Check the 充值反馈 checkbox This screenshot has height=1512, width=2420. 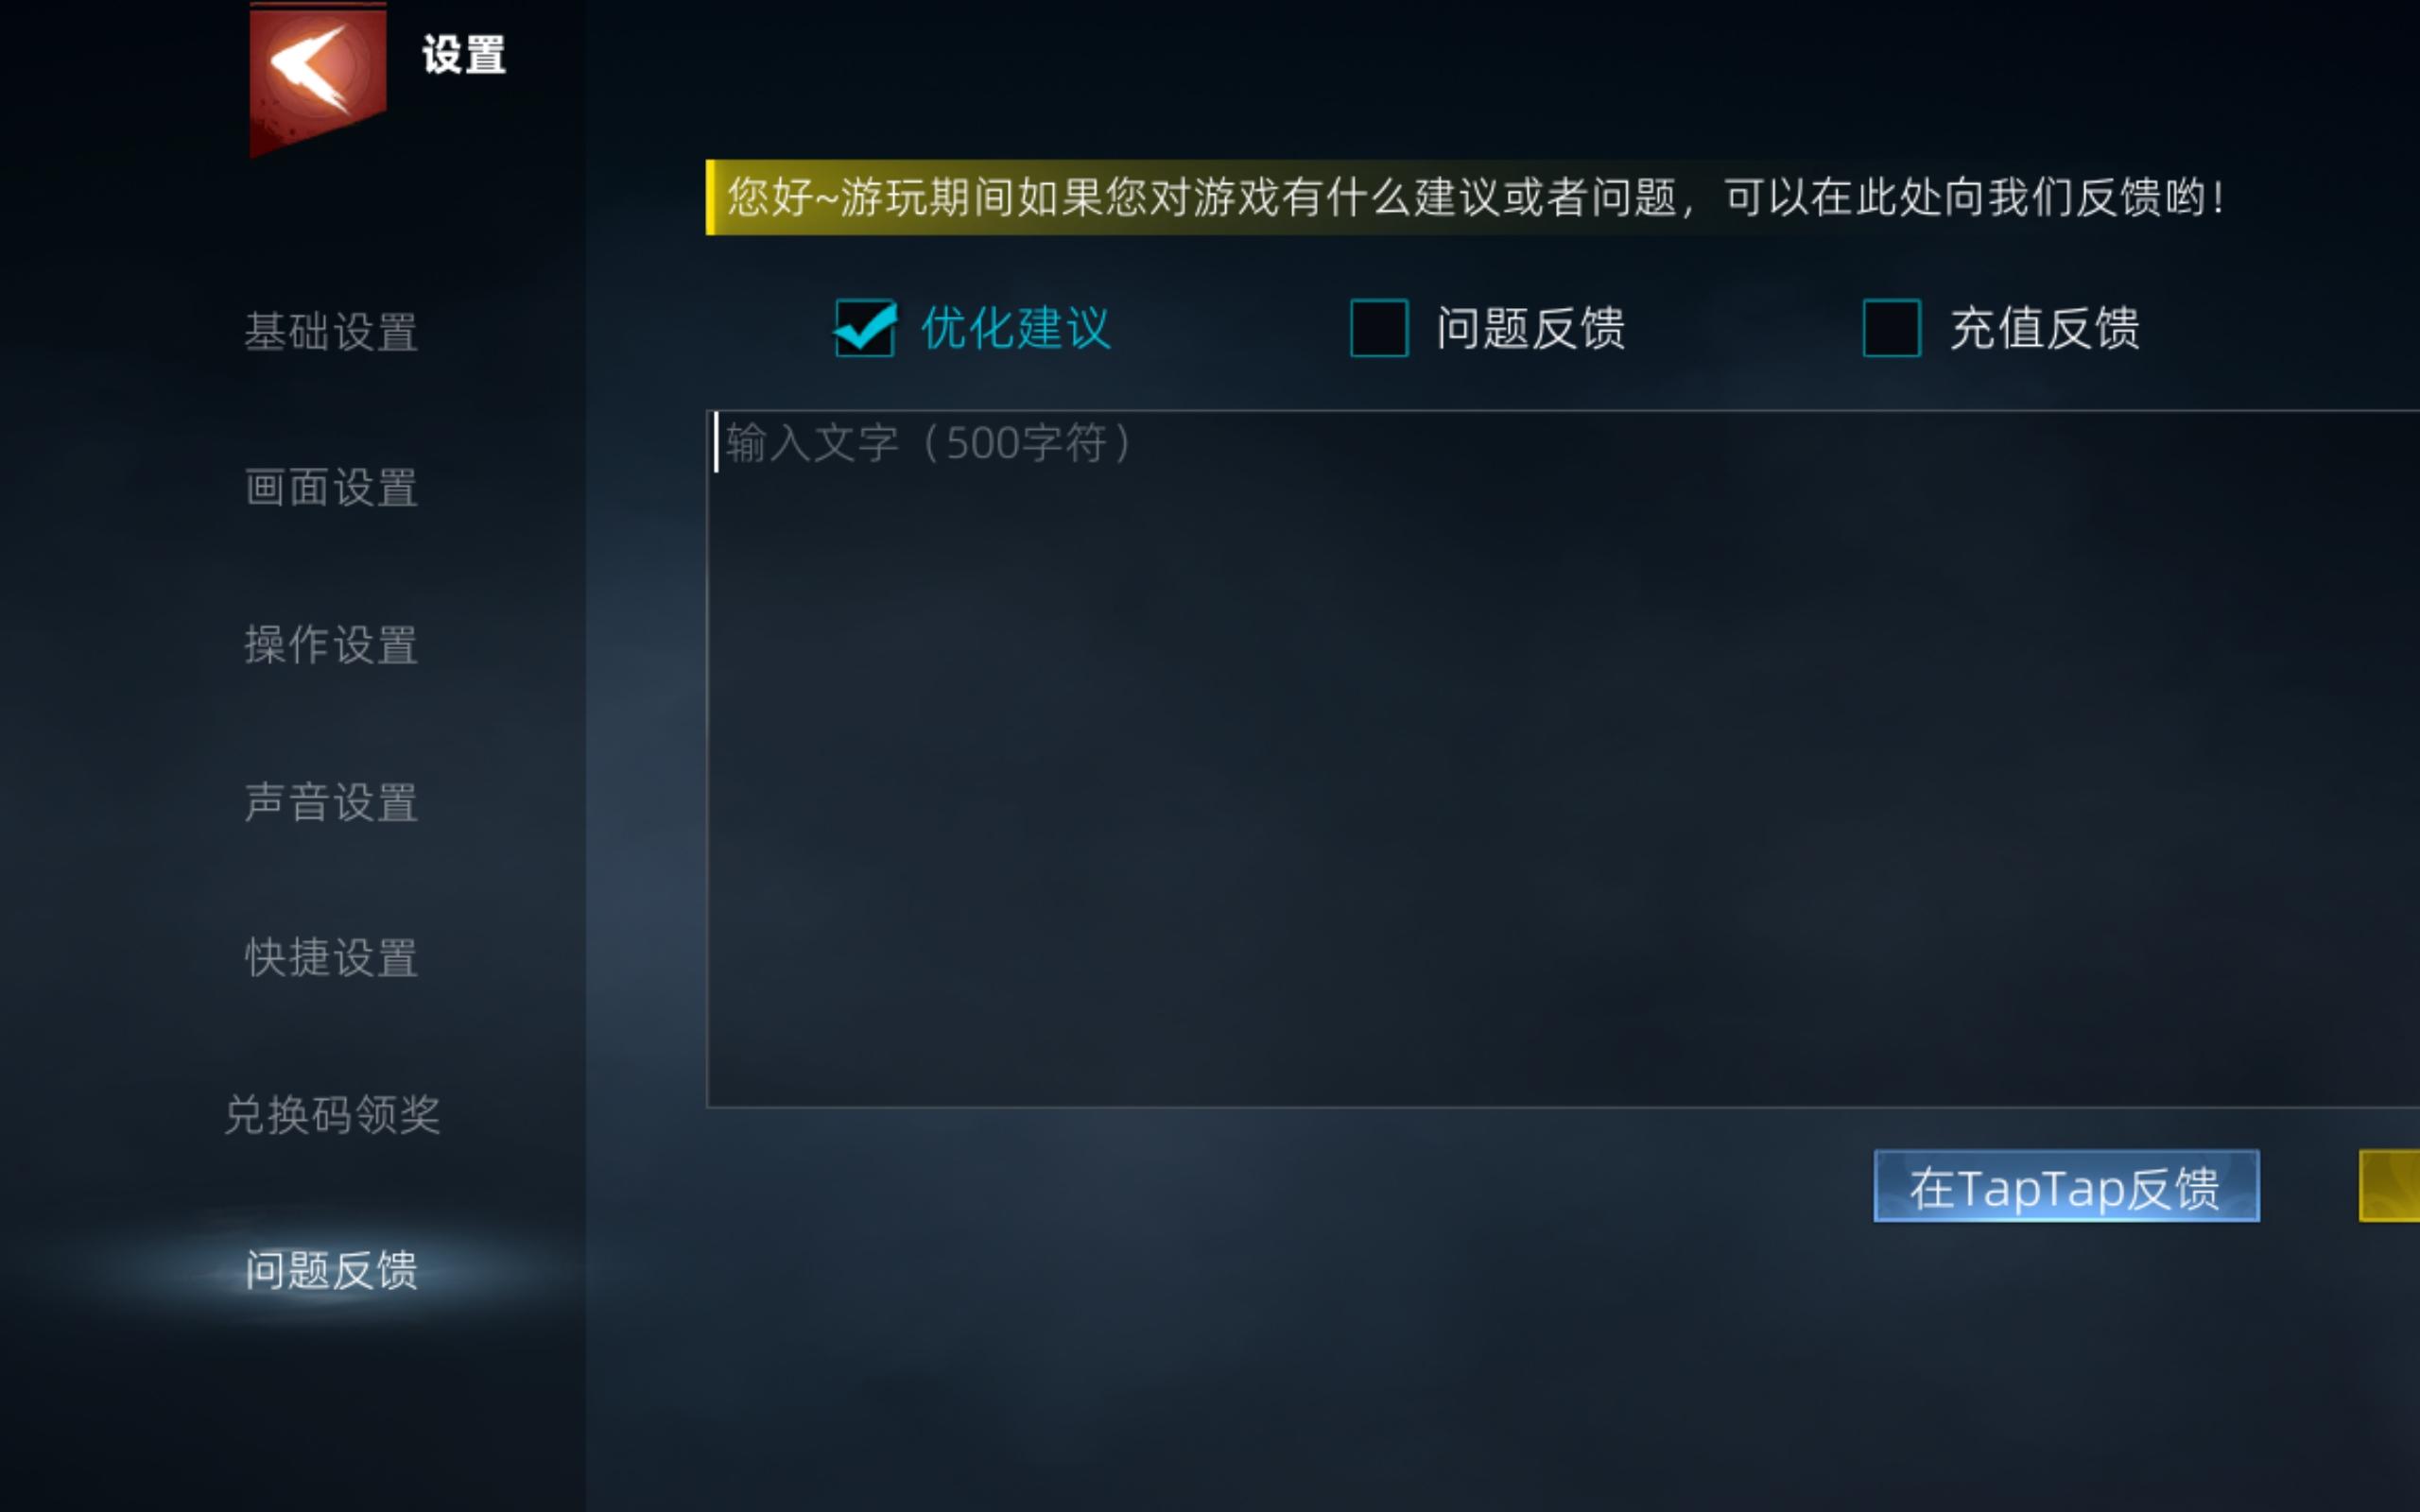point(1891,328)
